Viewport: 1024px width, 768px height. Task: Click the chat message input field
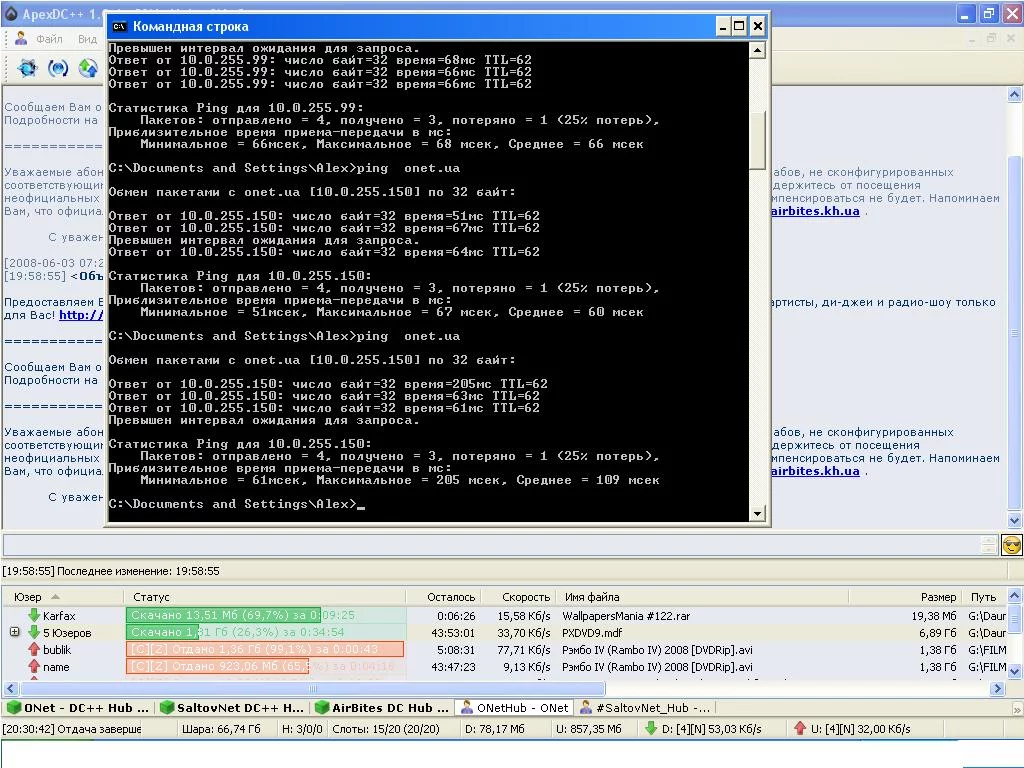[490, 545]
